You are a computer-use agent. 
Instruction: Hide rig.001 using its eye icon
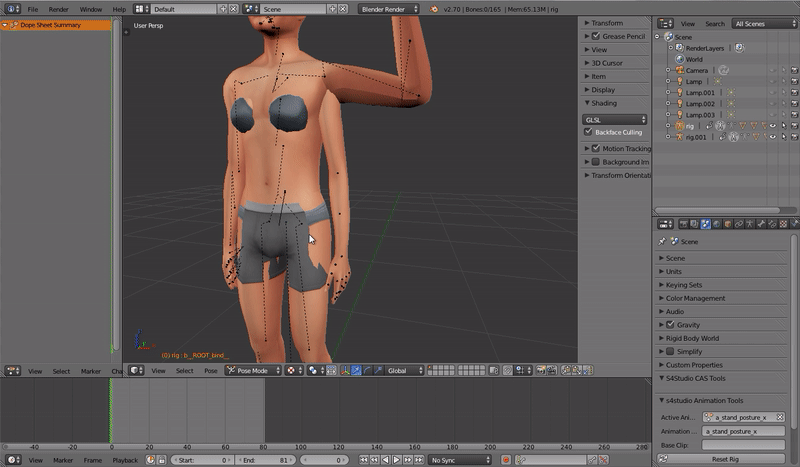pyautogui.click(x=772, y=137)
